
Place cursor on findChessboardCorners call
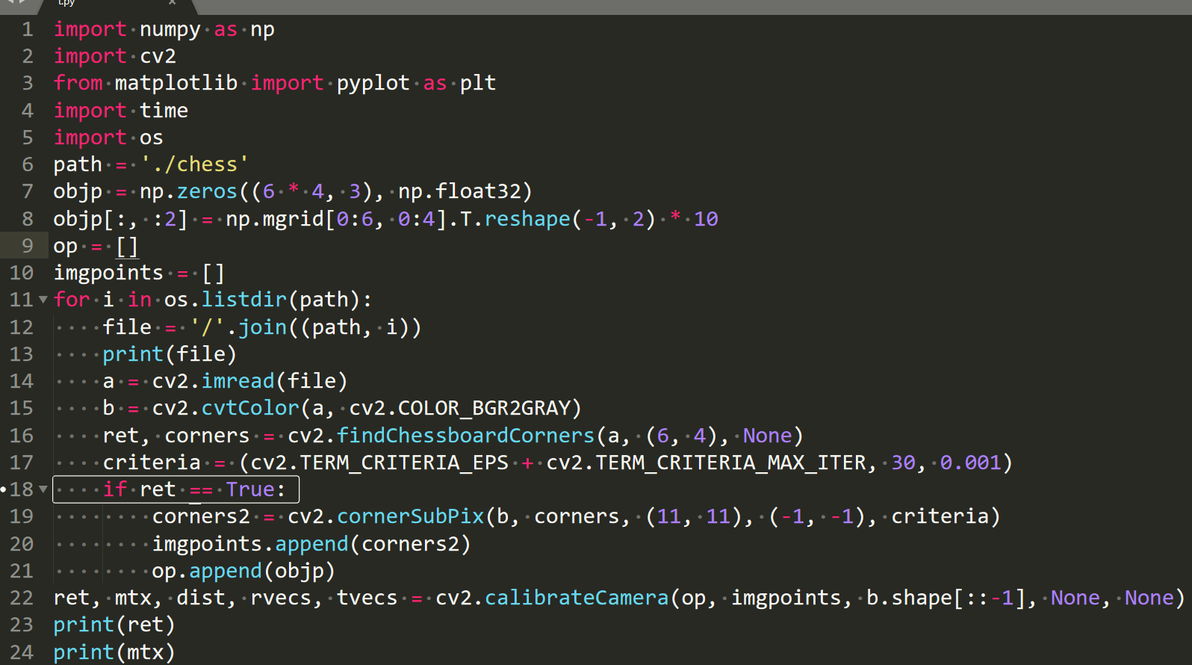(465, 435)
